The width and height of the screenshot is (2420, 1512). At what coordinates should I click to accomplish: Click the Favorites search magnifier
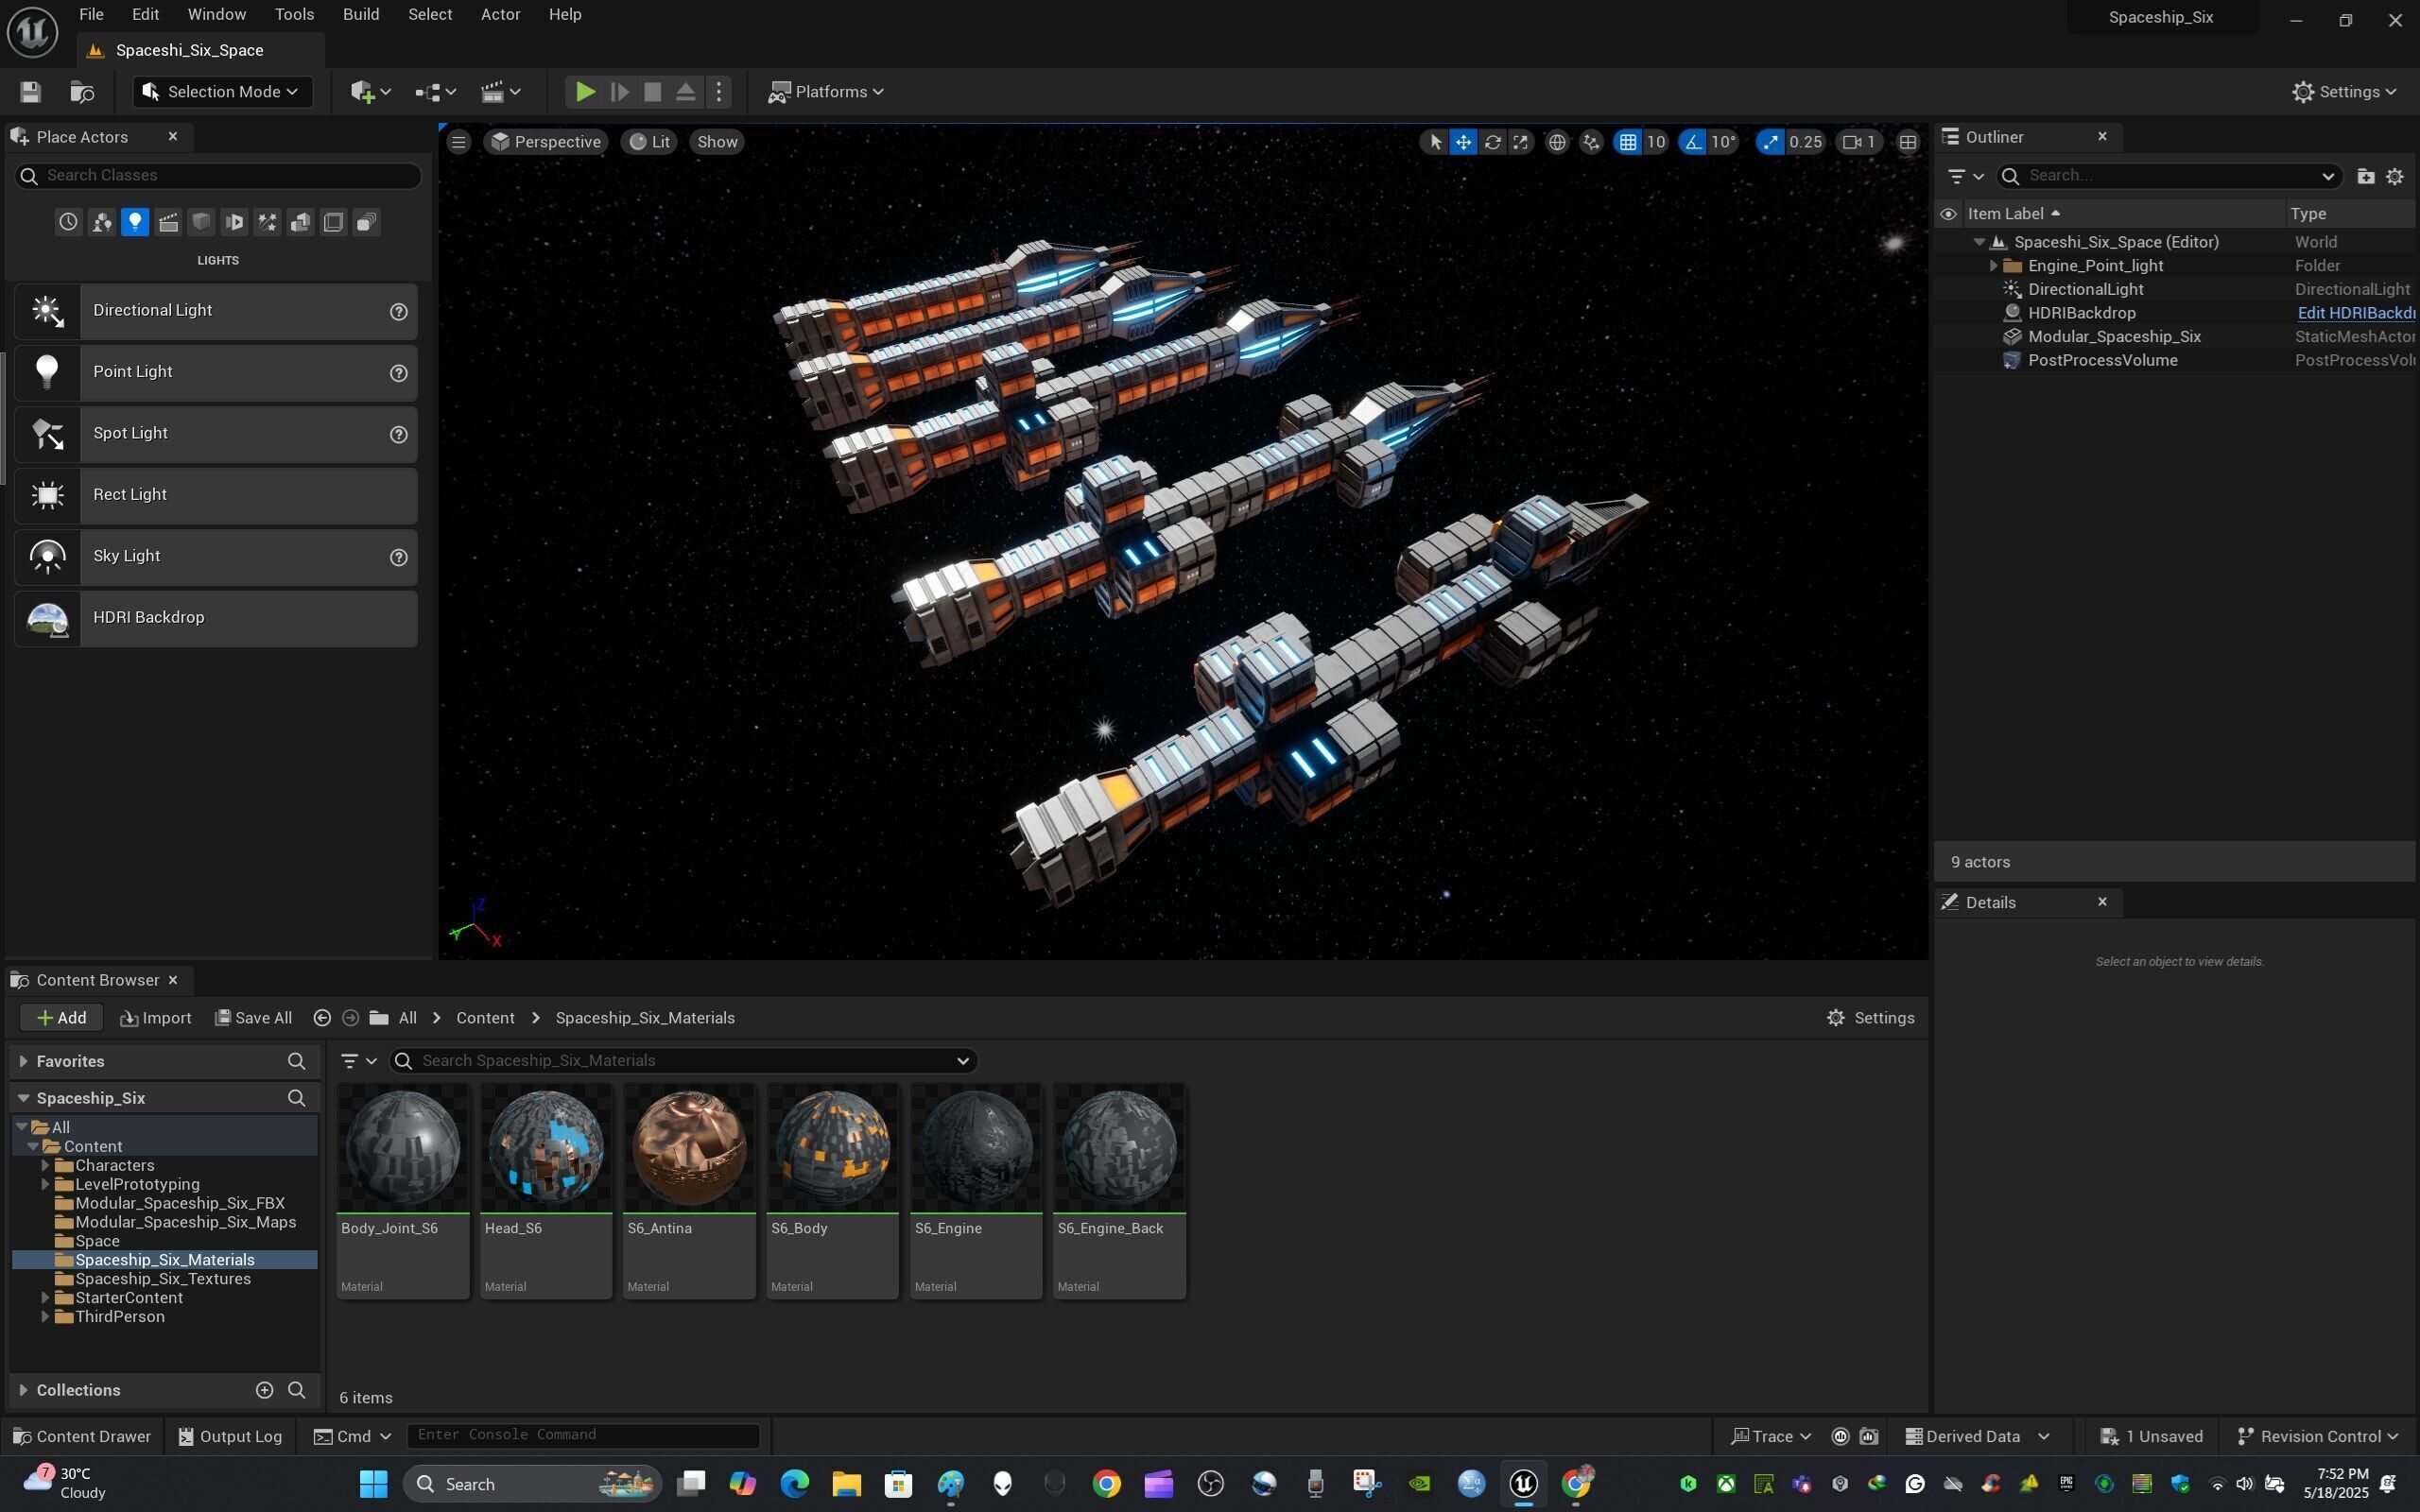point(296,1061)
